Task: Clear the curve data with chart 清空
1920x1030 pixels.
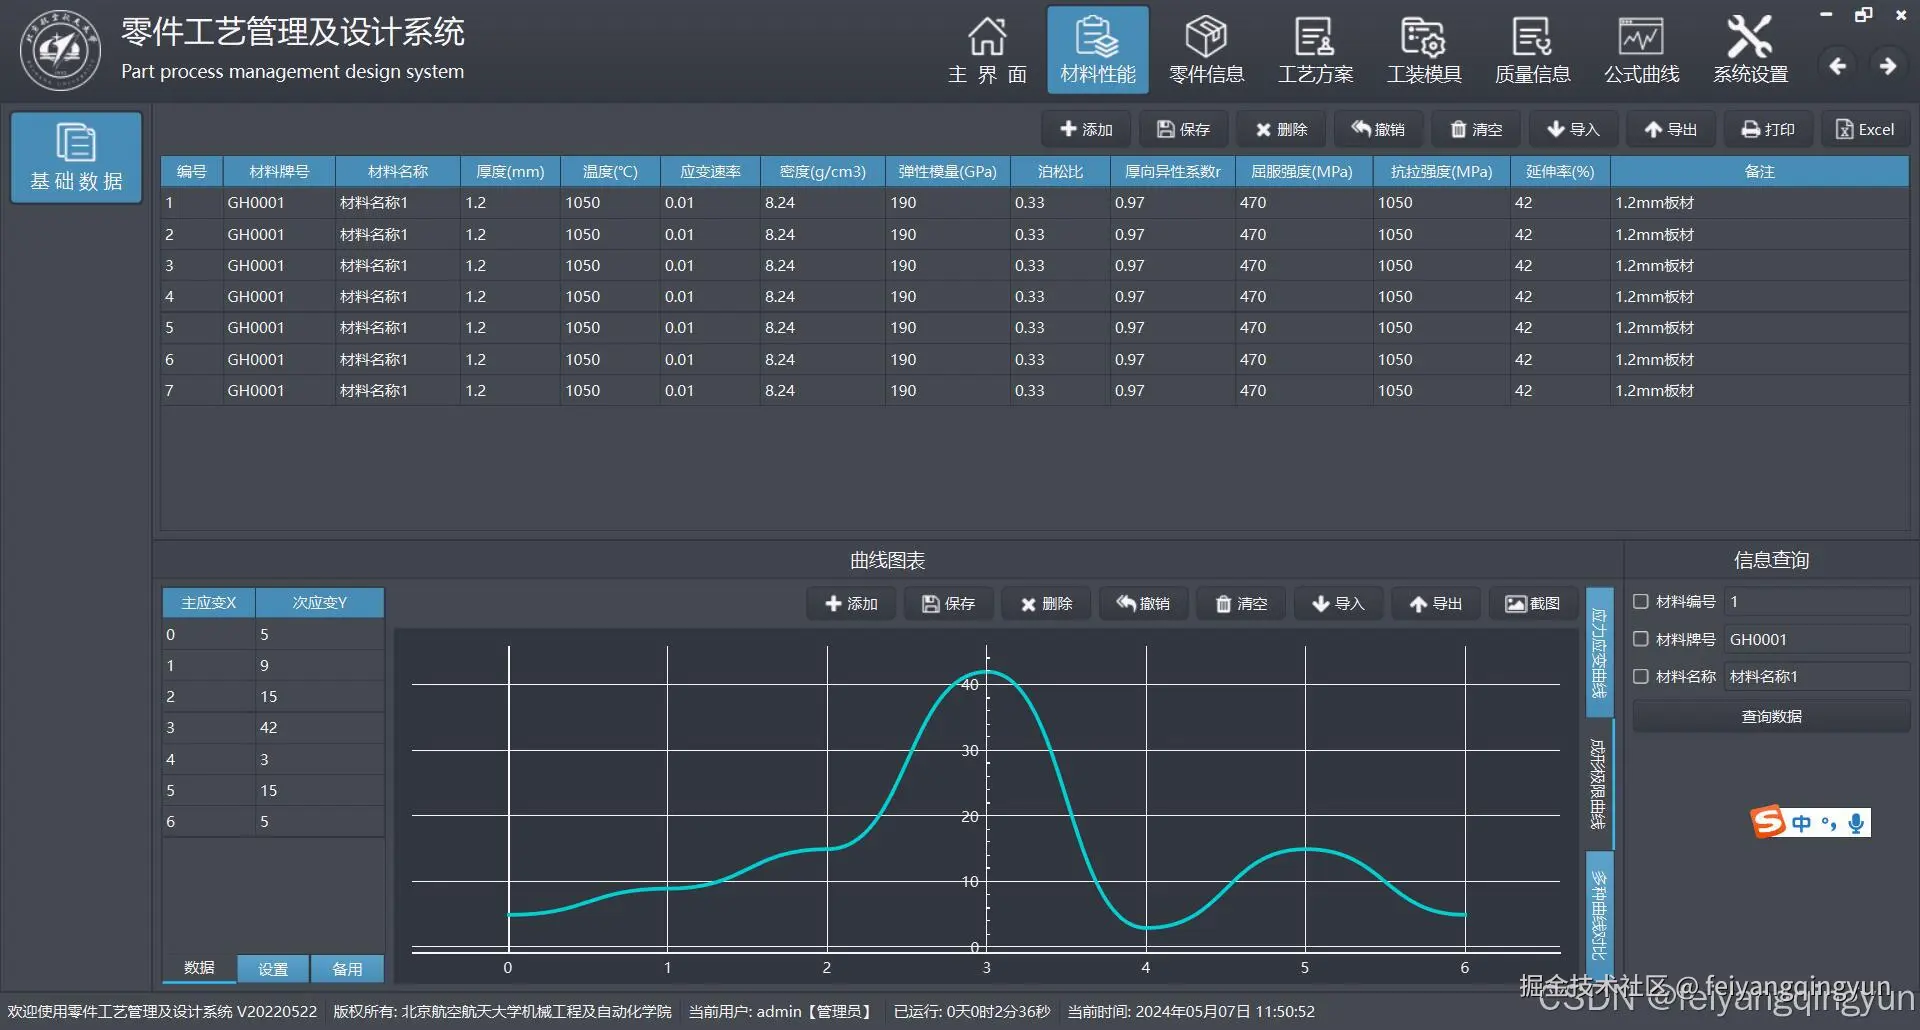Action: click(x=1241, y=603)
